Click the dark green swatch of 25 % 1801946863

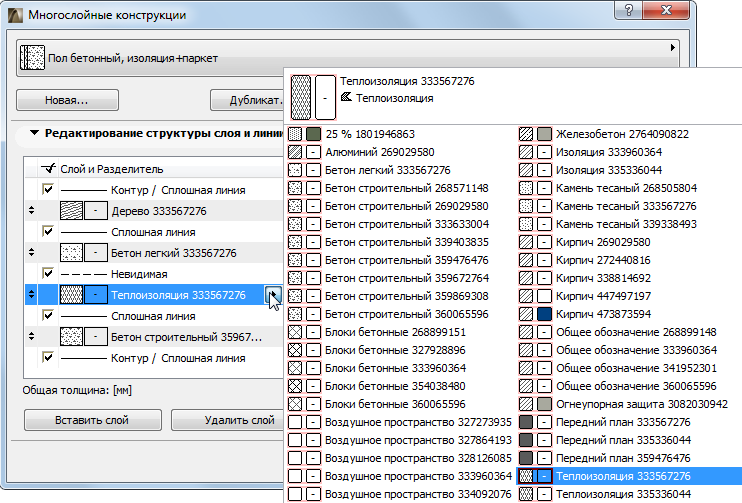pos(313,134)
